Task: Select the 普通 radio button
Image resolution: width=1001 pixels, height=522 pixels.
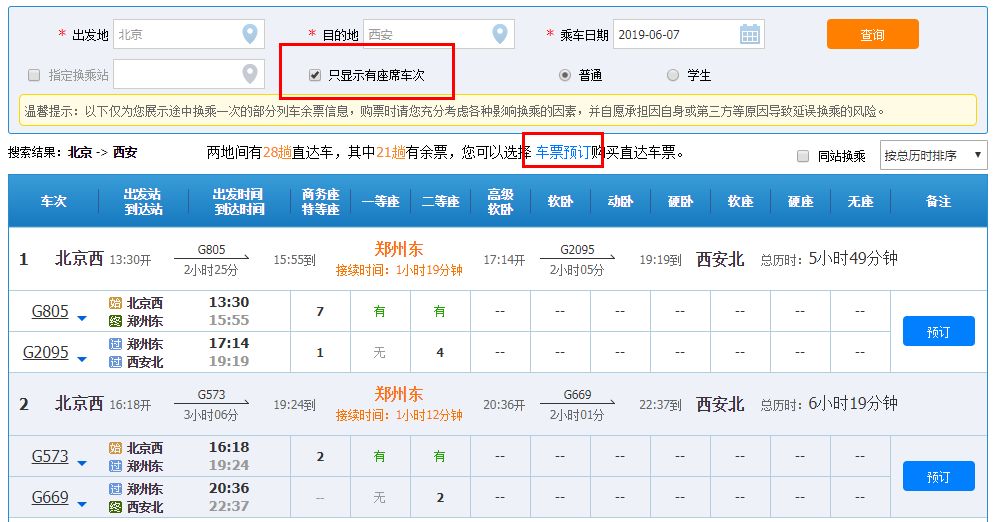Action: pos(565,75)
